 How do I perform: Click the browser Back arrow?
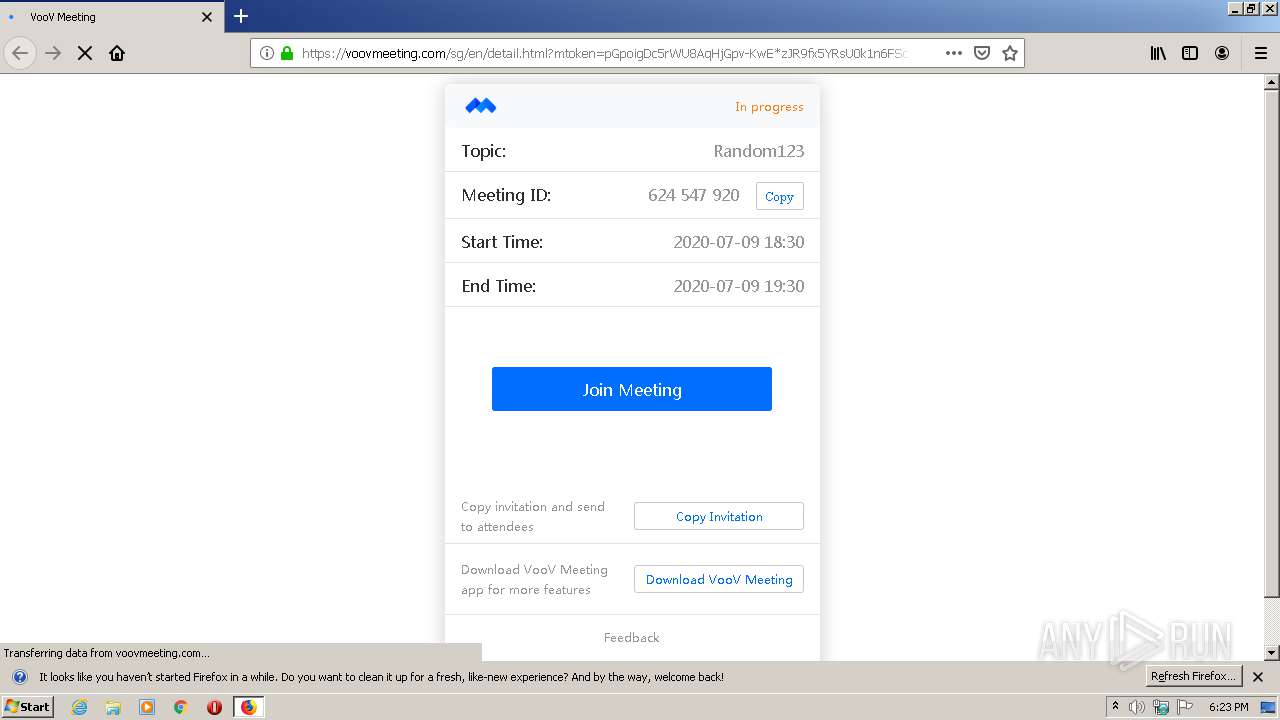click(20, 53)
